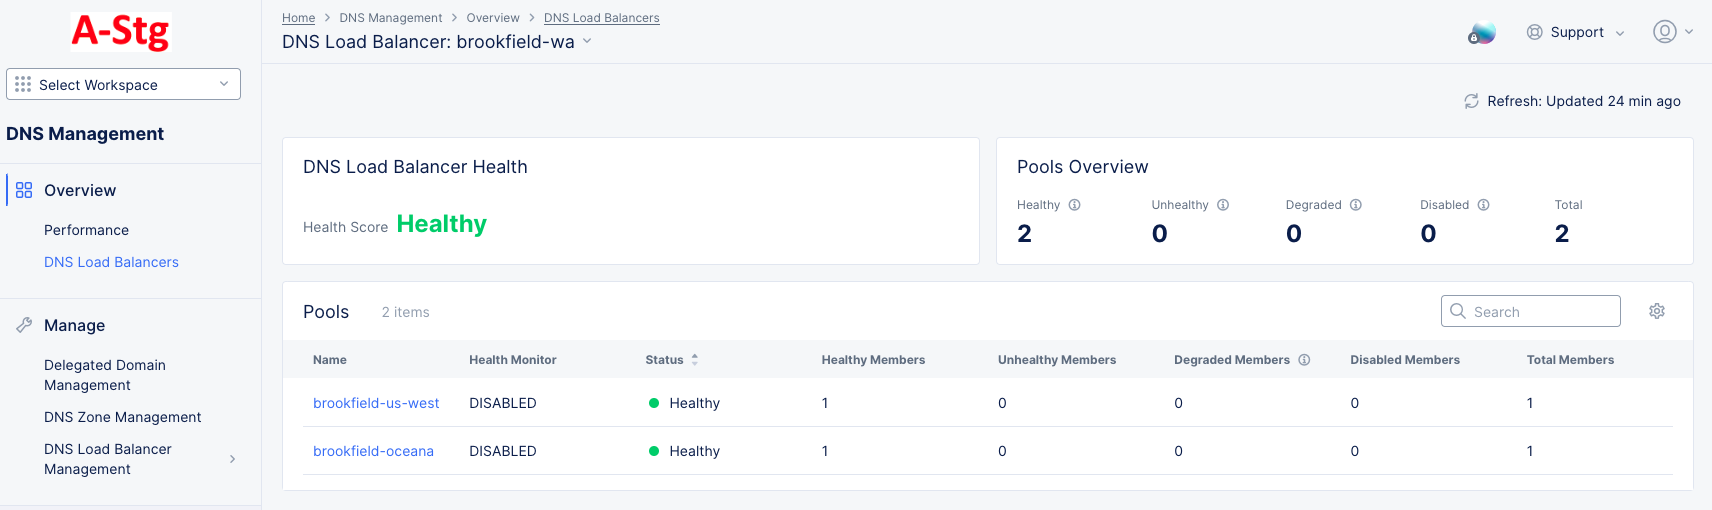
Task: Open the Select Workspace dropdown
Action: click(x=123, y=84)
